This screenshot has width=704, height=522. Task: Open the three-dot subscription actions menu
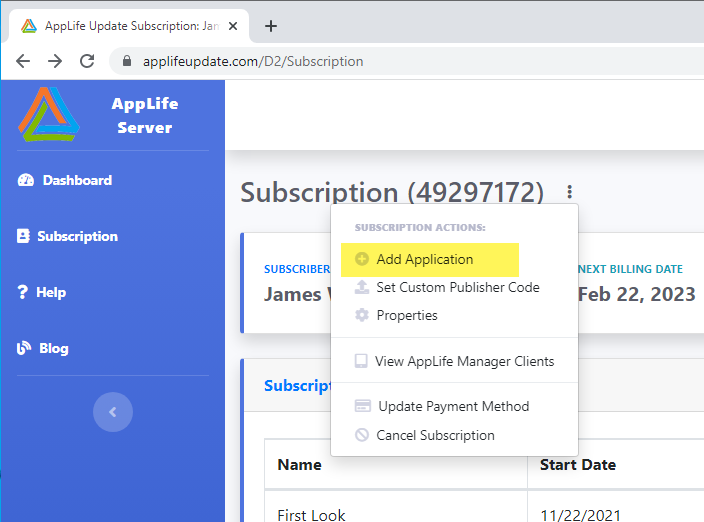click(569, 192)
